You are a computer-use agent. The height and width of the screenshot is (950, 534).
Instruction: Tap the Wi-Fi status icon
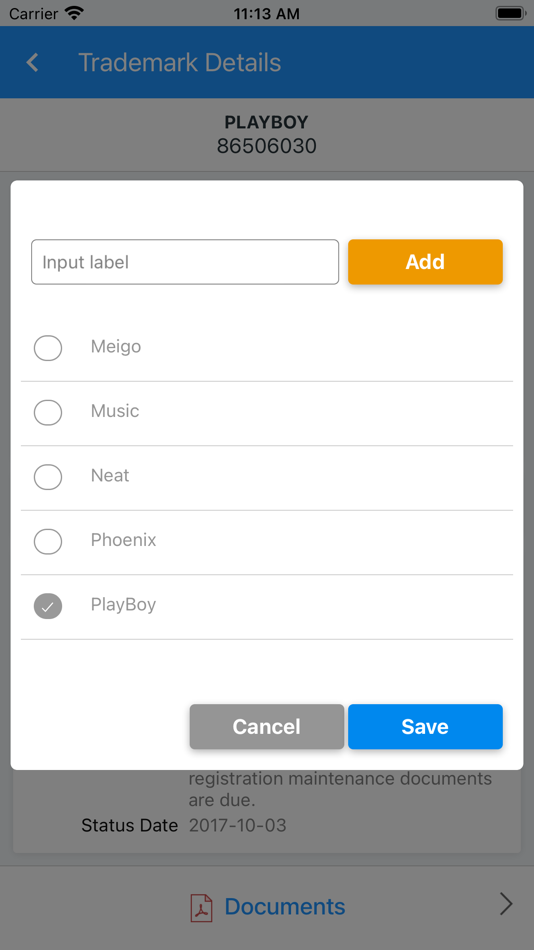click(x=75, y=13)
